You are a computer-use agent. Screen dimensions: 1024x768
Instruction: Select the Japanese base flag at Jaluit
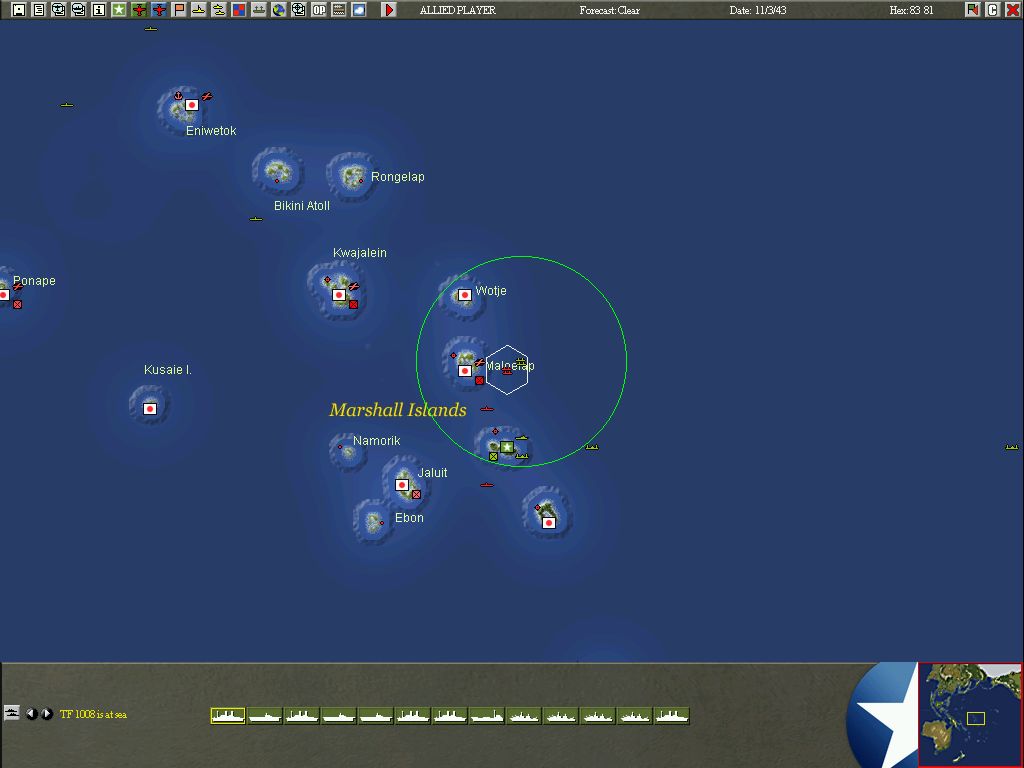402,485
